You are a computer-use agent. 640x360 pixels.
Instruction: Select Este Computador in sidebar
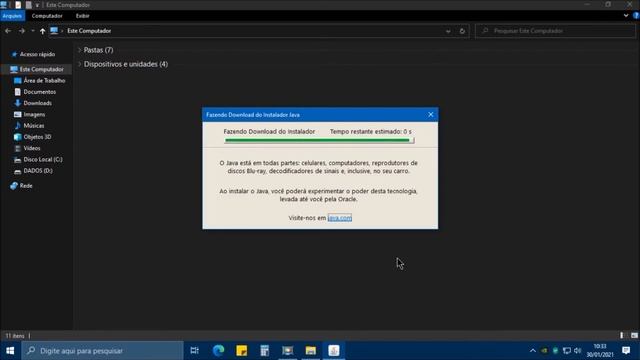[42, 69]
